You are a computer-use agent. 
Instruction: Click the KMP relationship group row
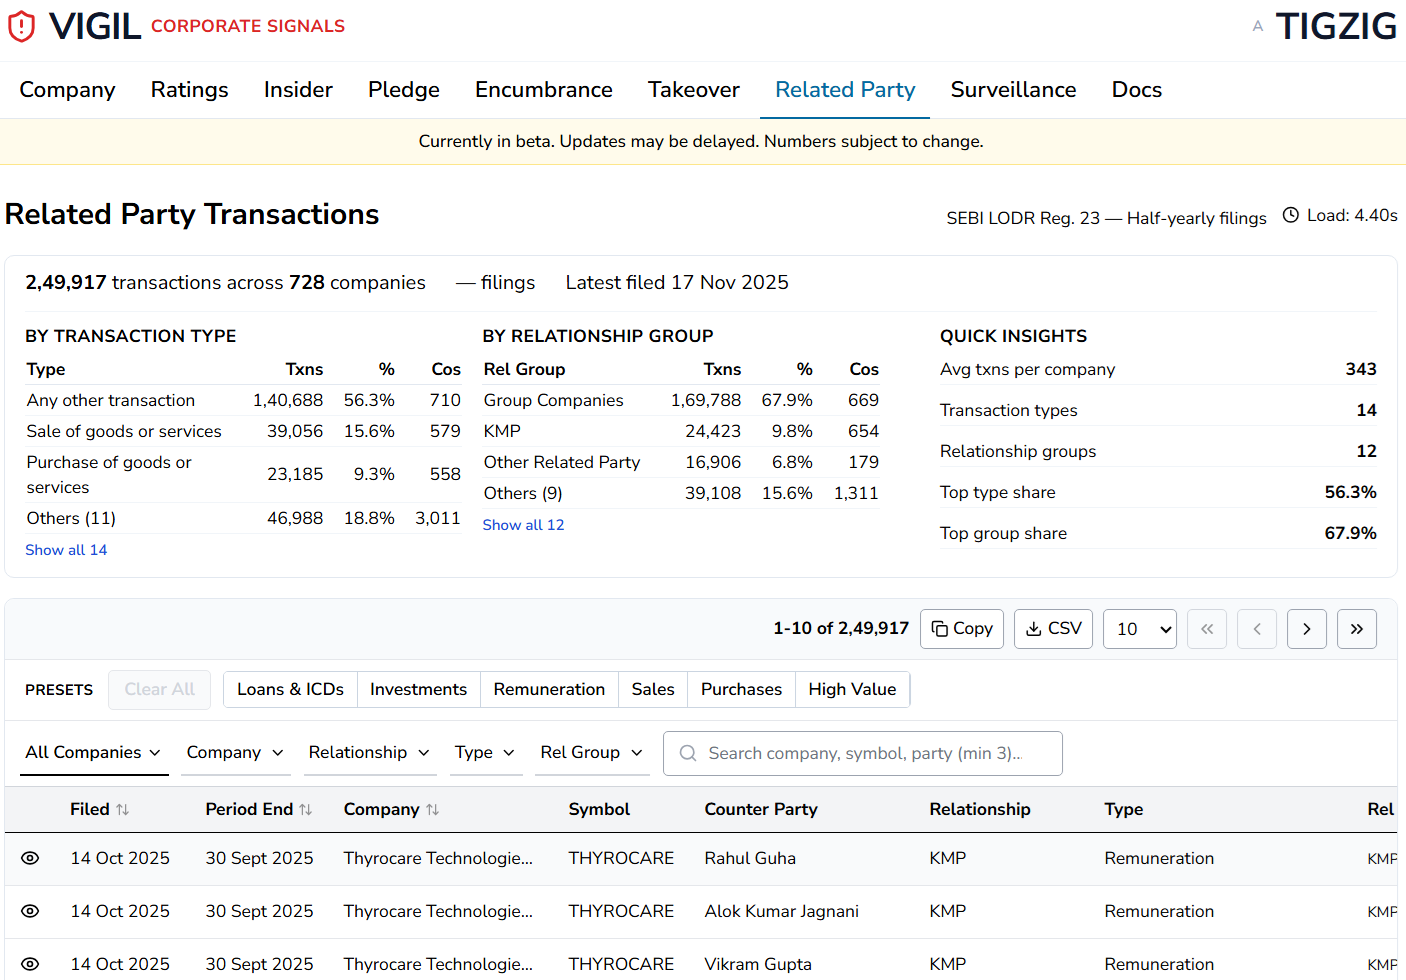click(x=681, y=431)
